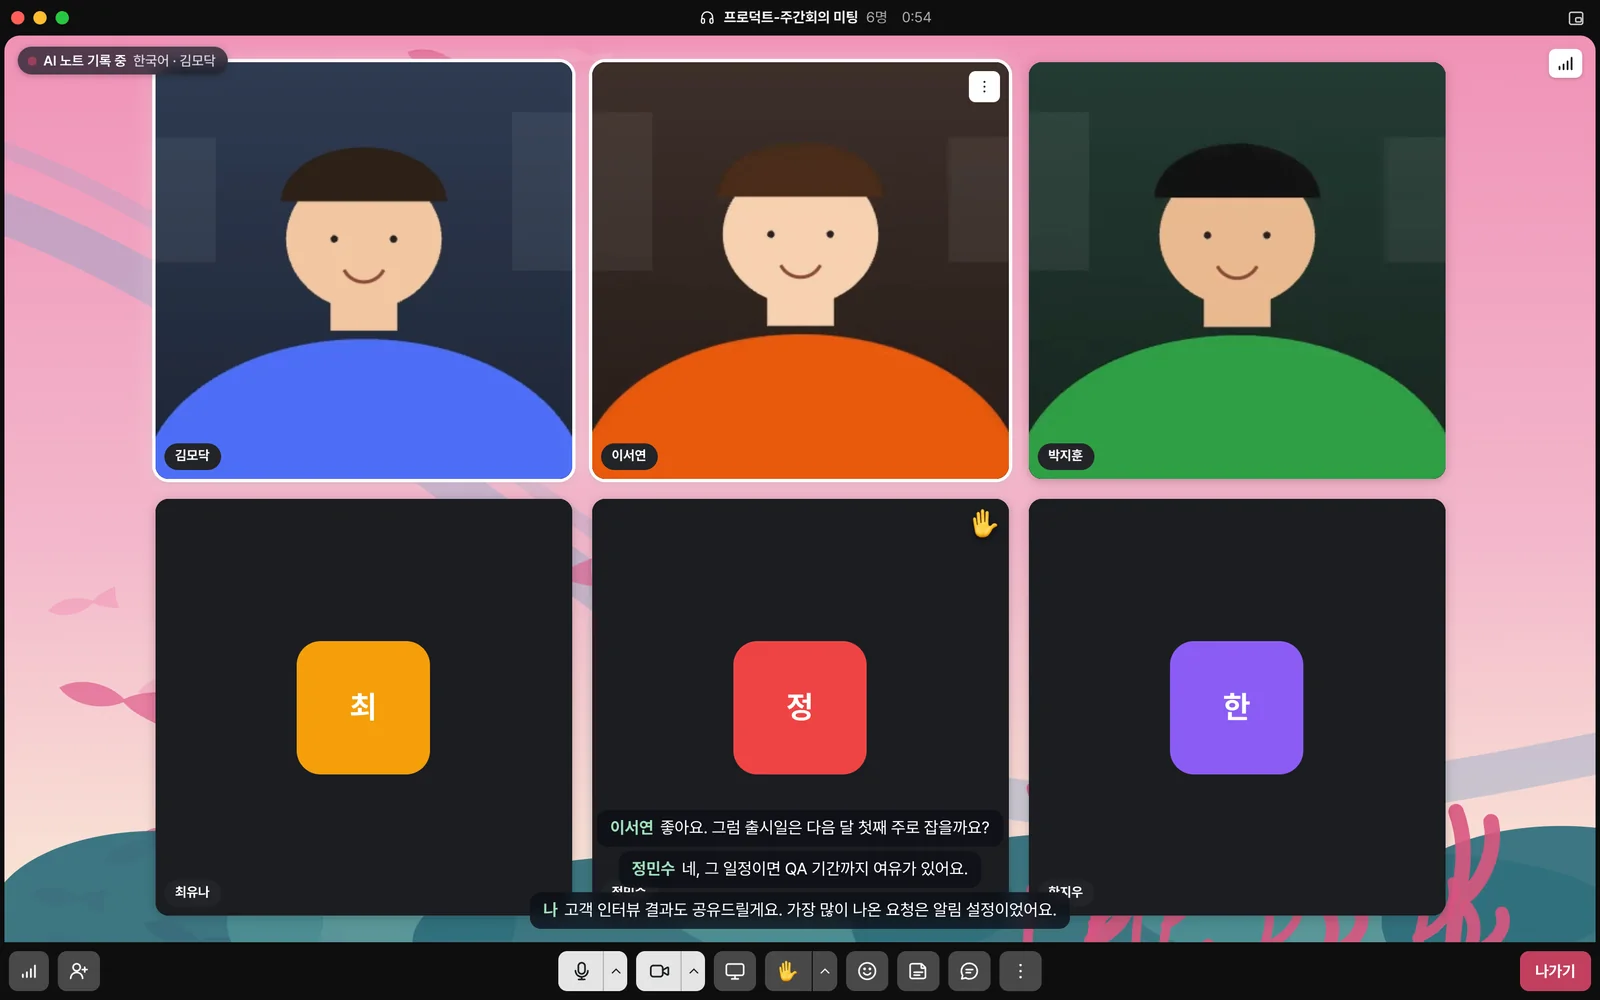Open connection stats in bottom-left corner
1600x1000 pixels.
coord(29,971)
